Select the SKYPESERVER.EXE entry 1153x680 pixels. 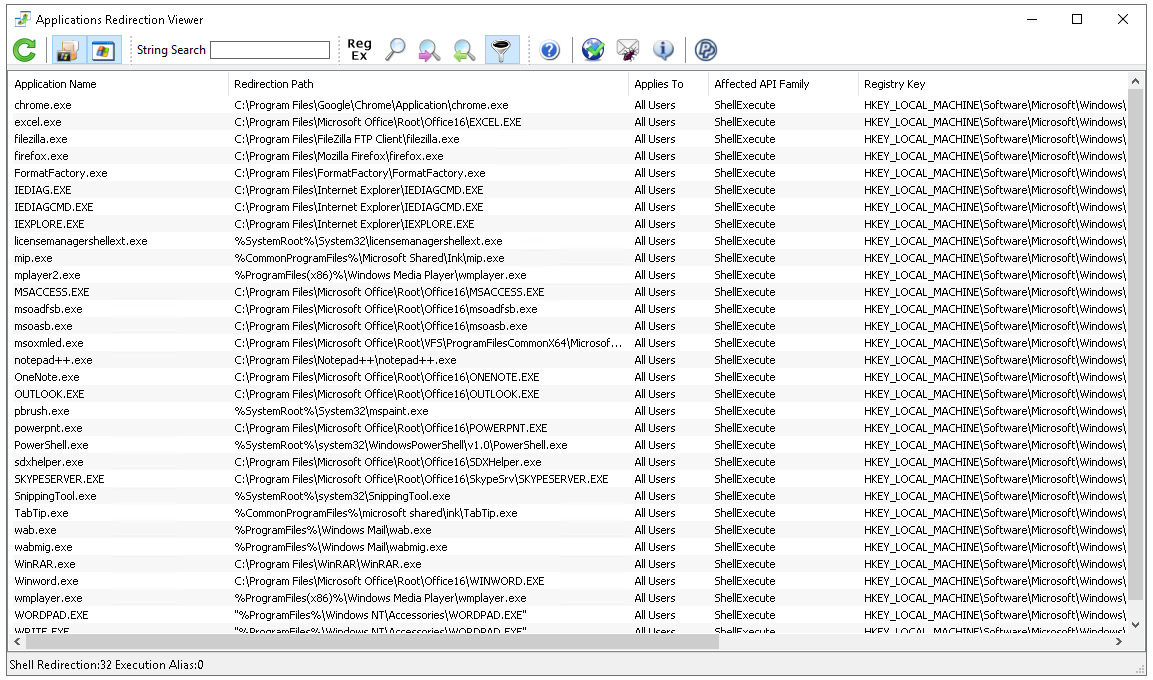pyautogui.click(x=567, y=479)
